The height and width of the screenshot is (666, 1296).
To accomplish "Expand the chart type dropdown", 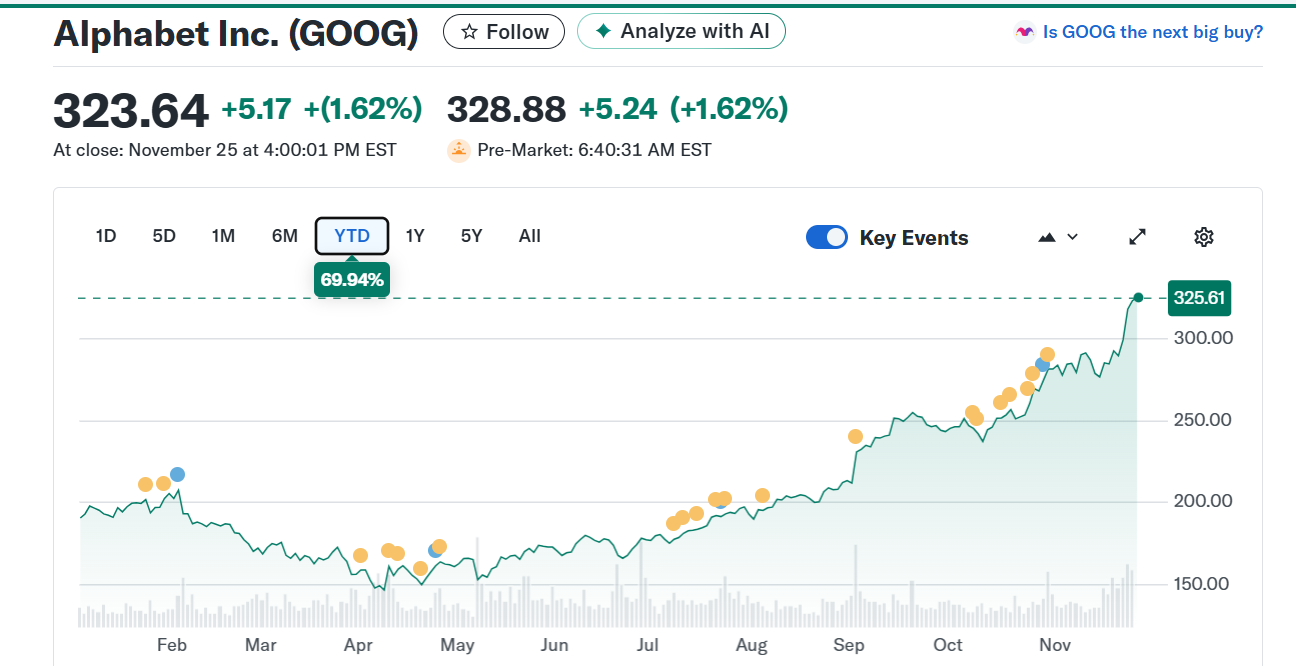I will 1058,237.
